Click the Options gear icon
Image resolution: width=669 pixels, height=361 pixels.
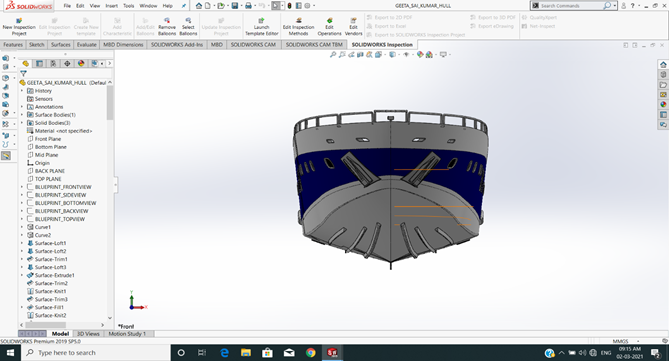[x=307, y=6]
